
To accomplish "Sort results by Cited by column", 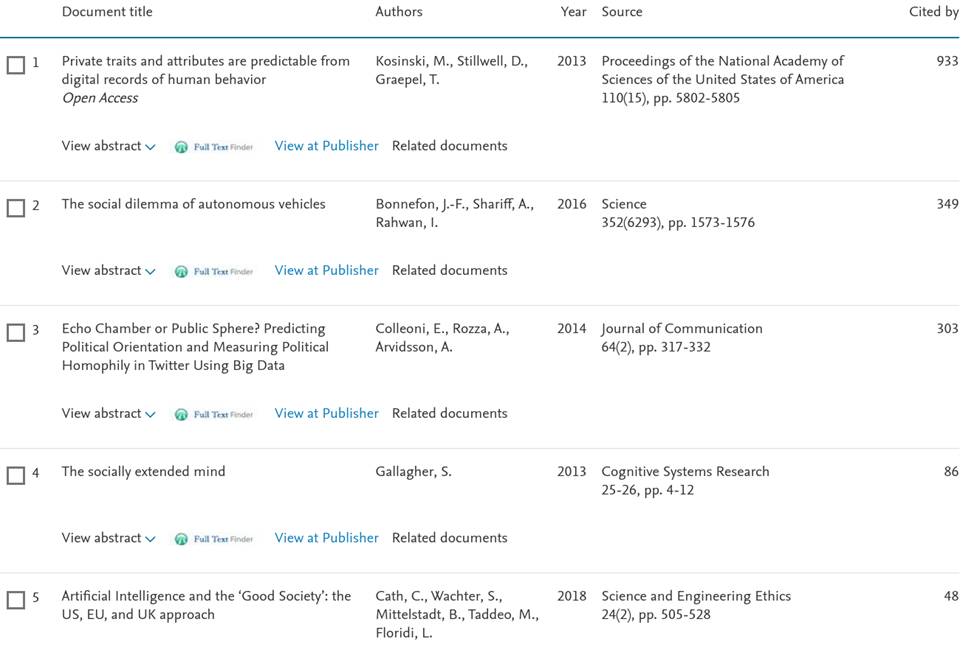I will [933, 12].
